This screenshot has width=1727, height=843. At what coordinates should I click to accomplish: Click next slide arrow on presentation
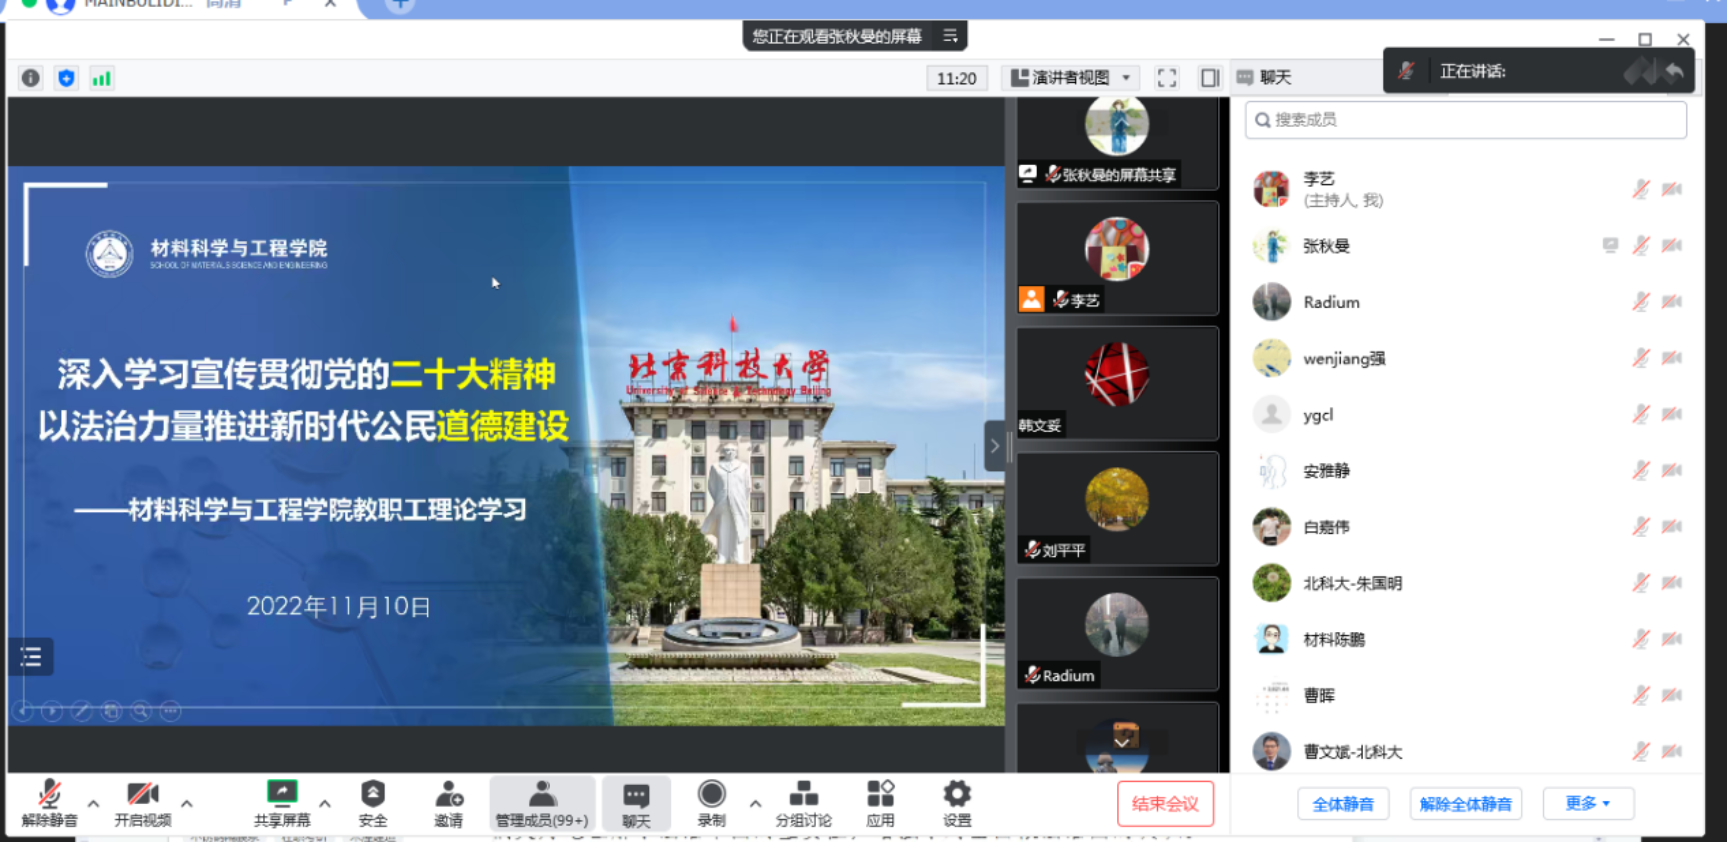pos(52,711)
